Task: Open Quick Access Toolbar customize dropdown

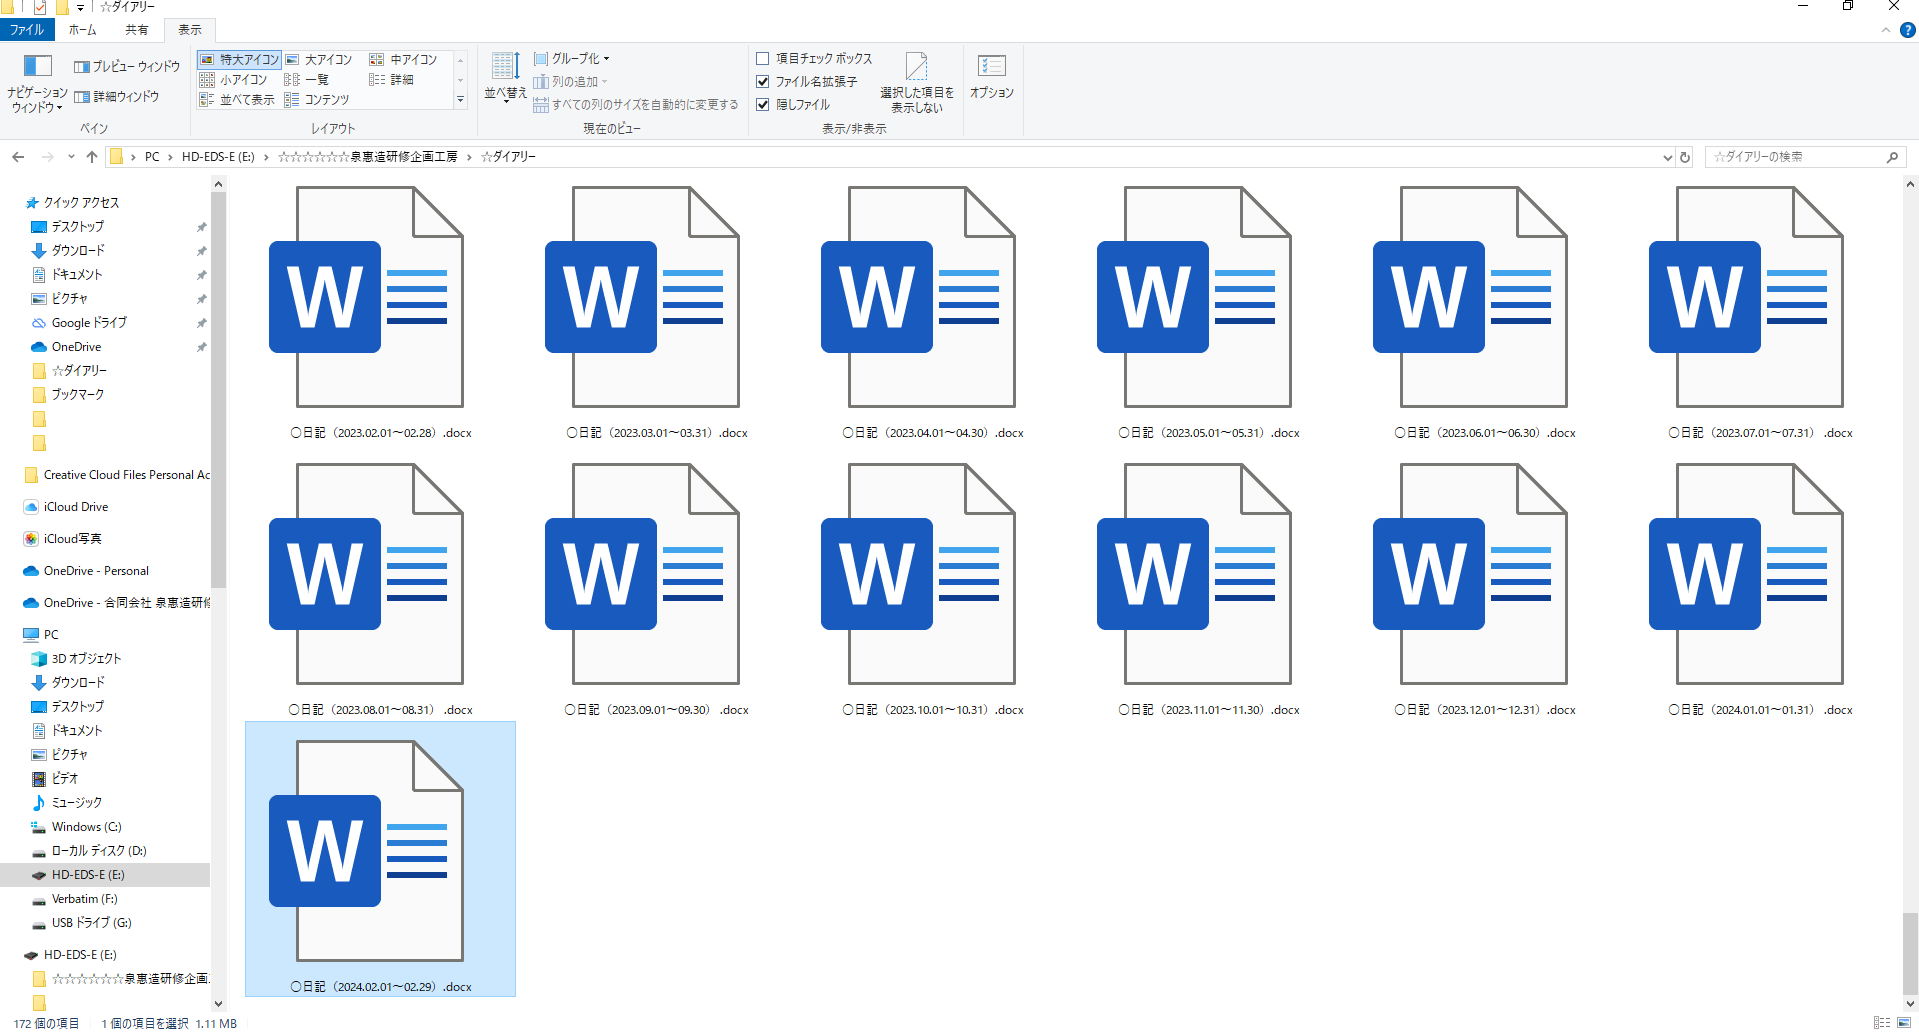Action: click(80, 8)
